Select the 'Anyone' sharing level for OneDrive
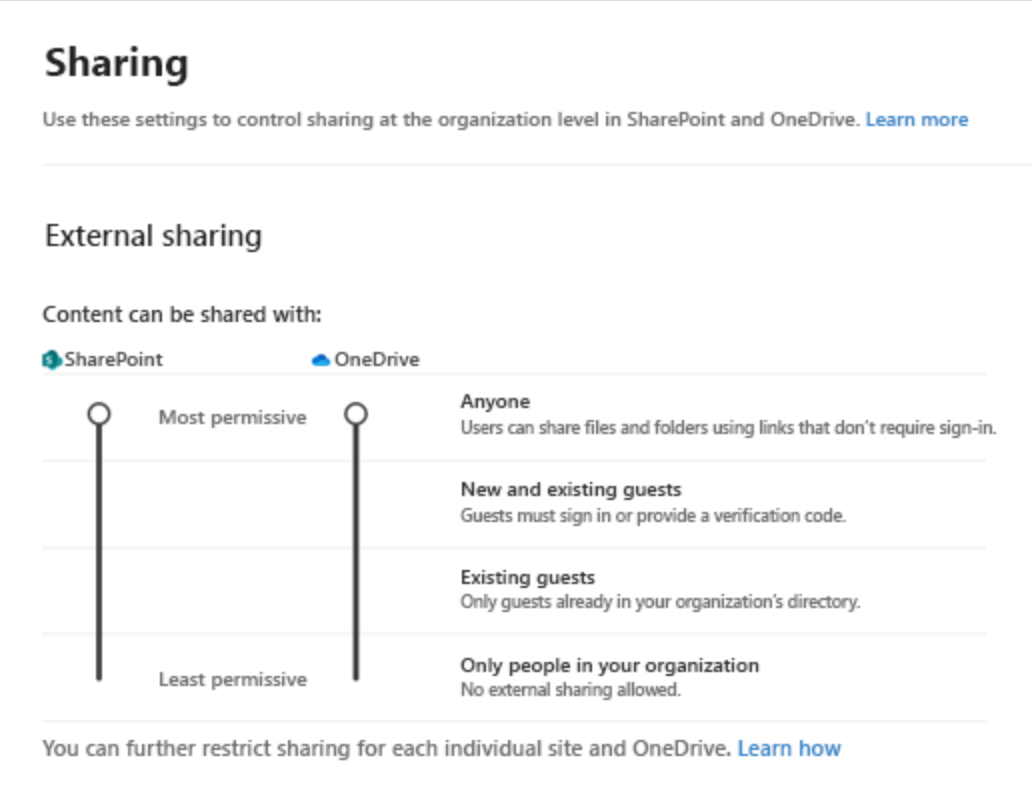Screen dimensions: 1032x798 click(354, 413)
